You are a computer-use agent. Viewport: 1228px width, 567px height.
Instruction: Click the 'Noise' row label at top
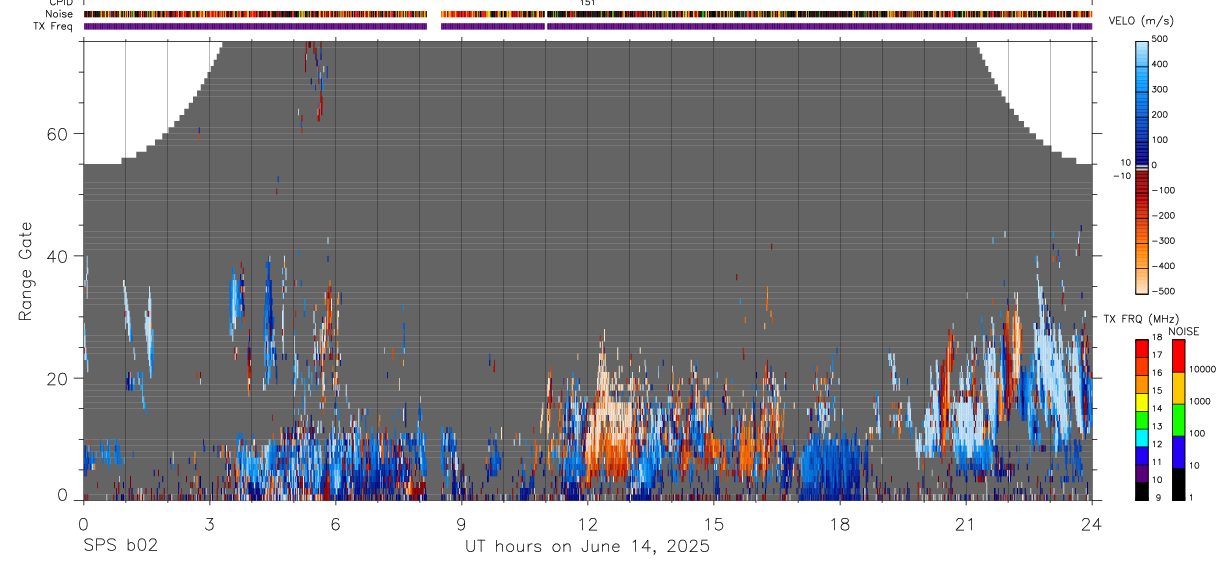tap(59, 14)
